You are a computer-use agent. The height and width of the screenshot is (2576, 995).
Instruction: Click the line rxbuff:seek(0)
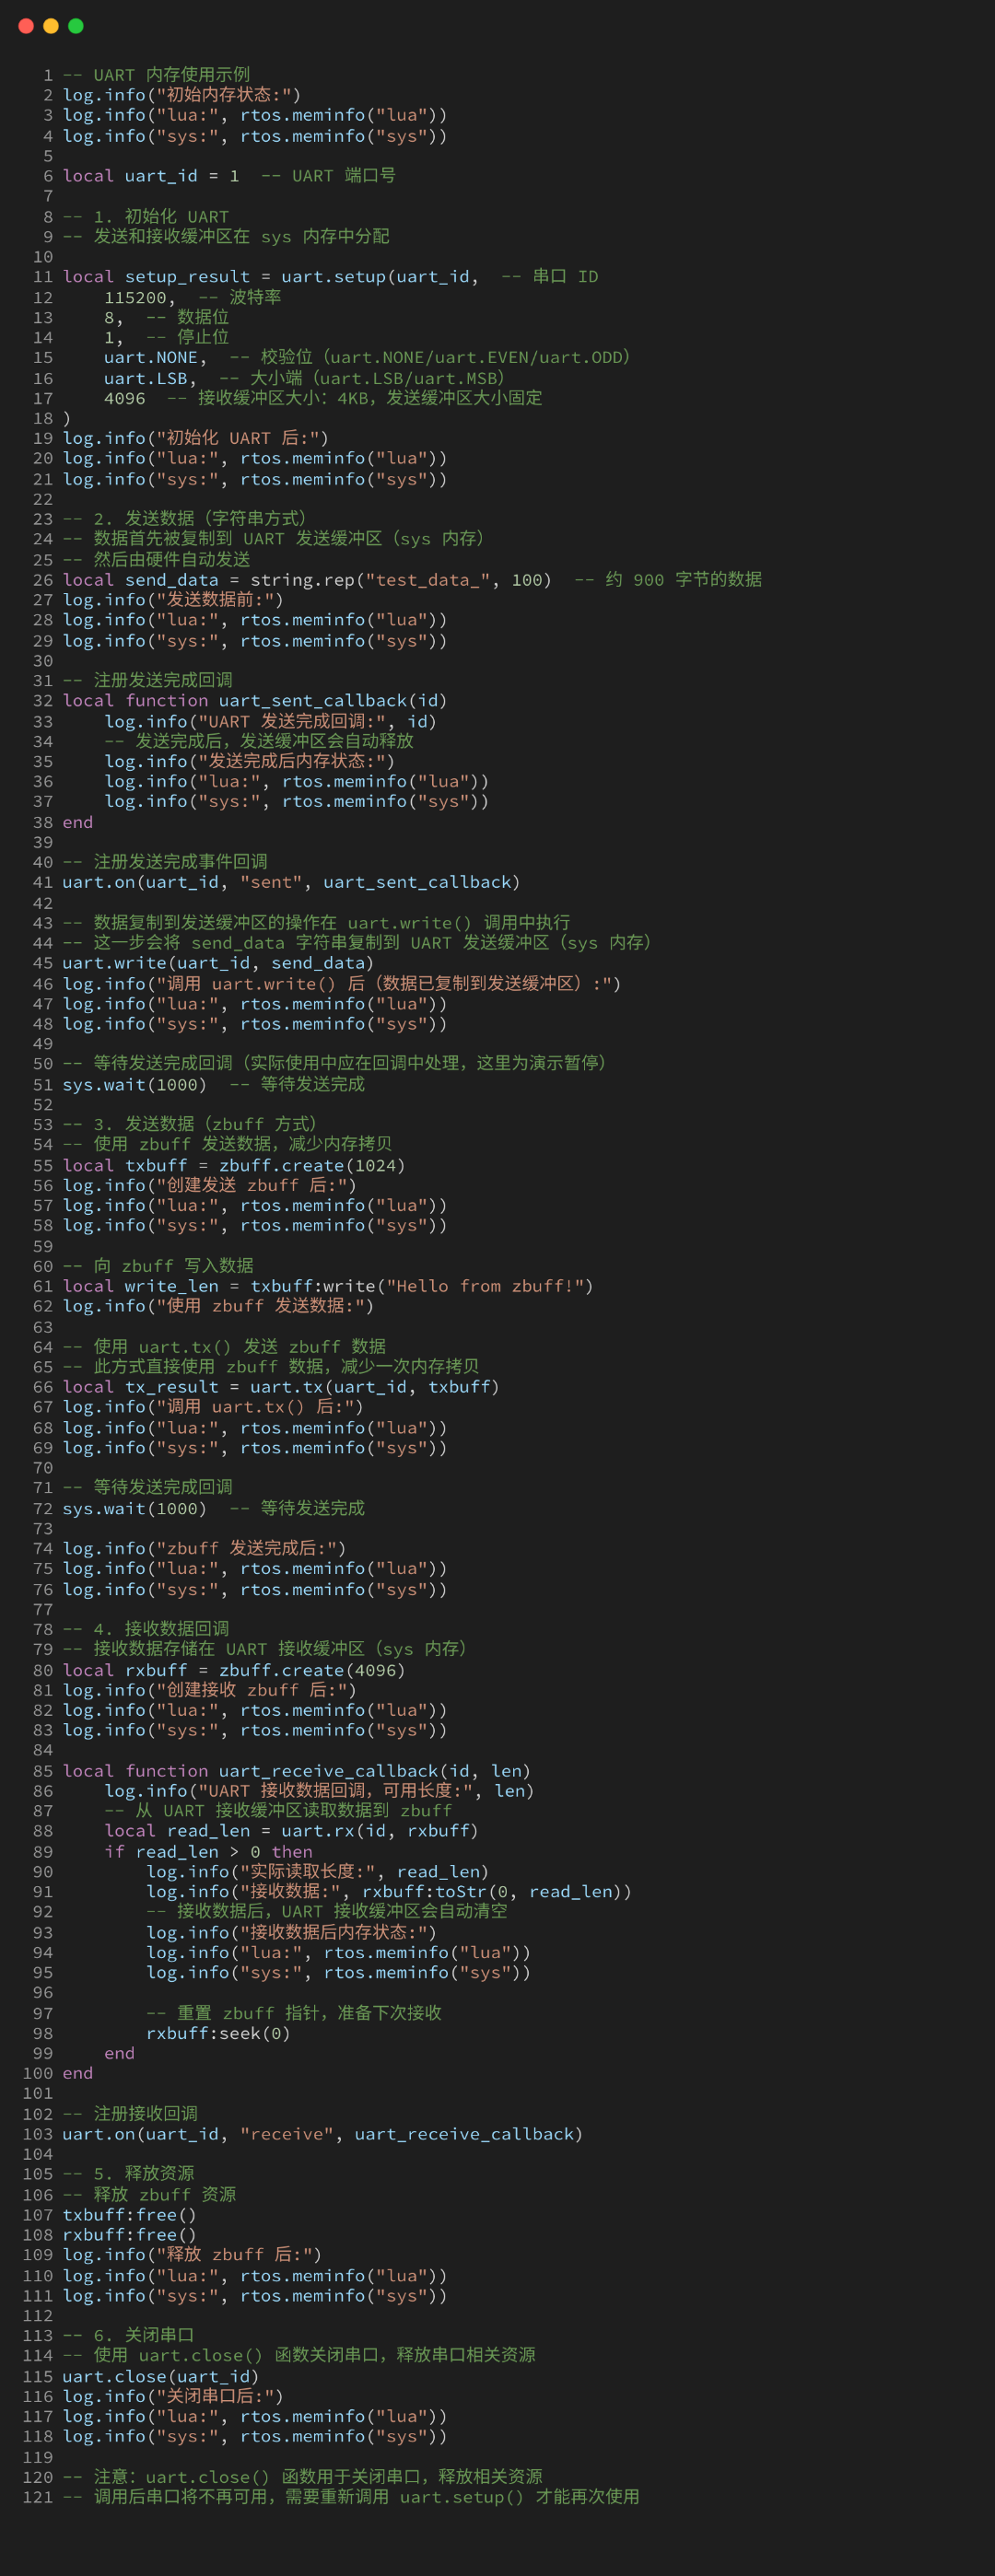(x=218, y=2034)
